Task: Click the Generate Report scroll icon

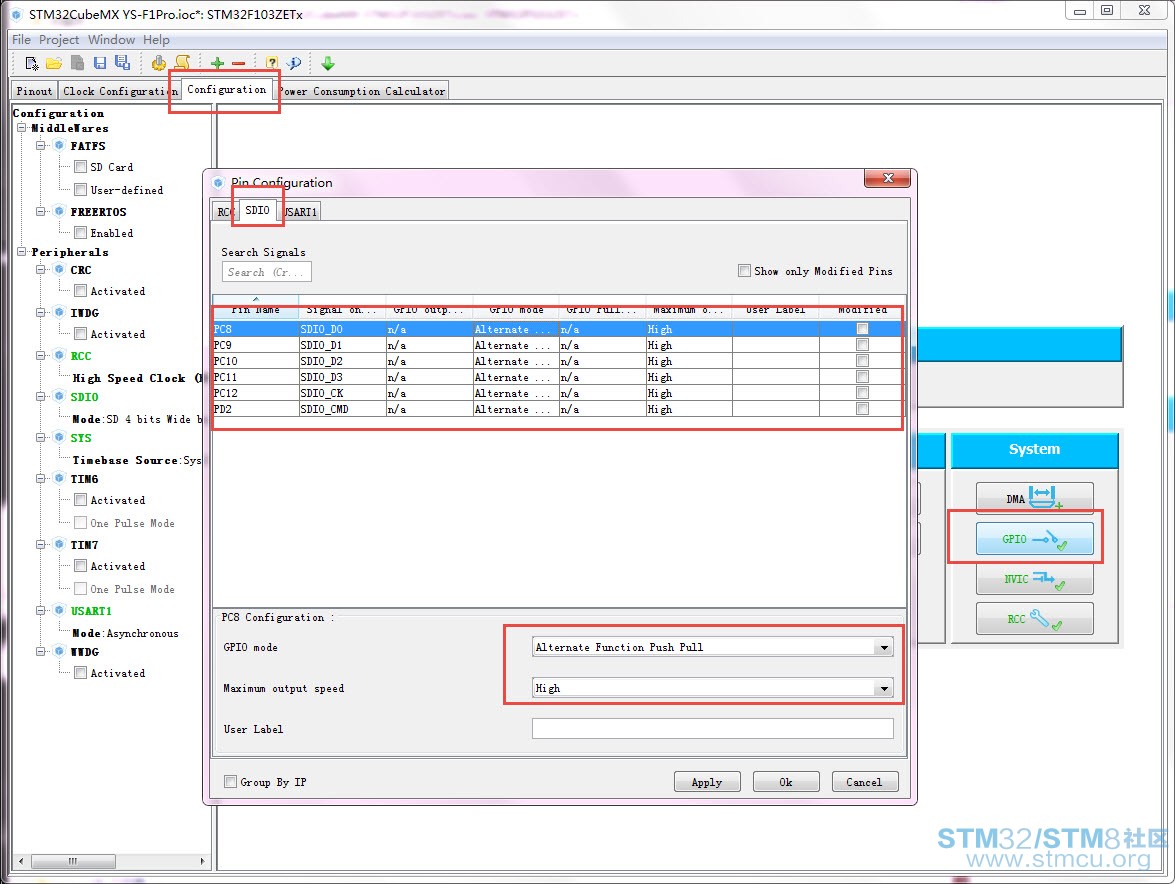Action: pos(182,63)
